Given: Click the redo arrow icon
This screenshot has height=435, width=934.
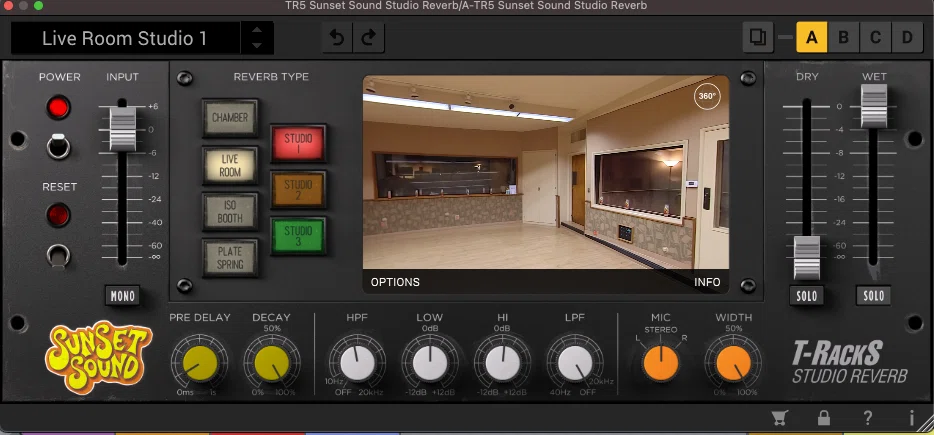Looking at the screenshot, I should (x=369, y=38).
